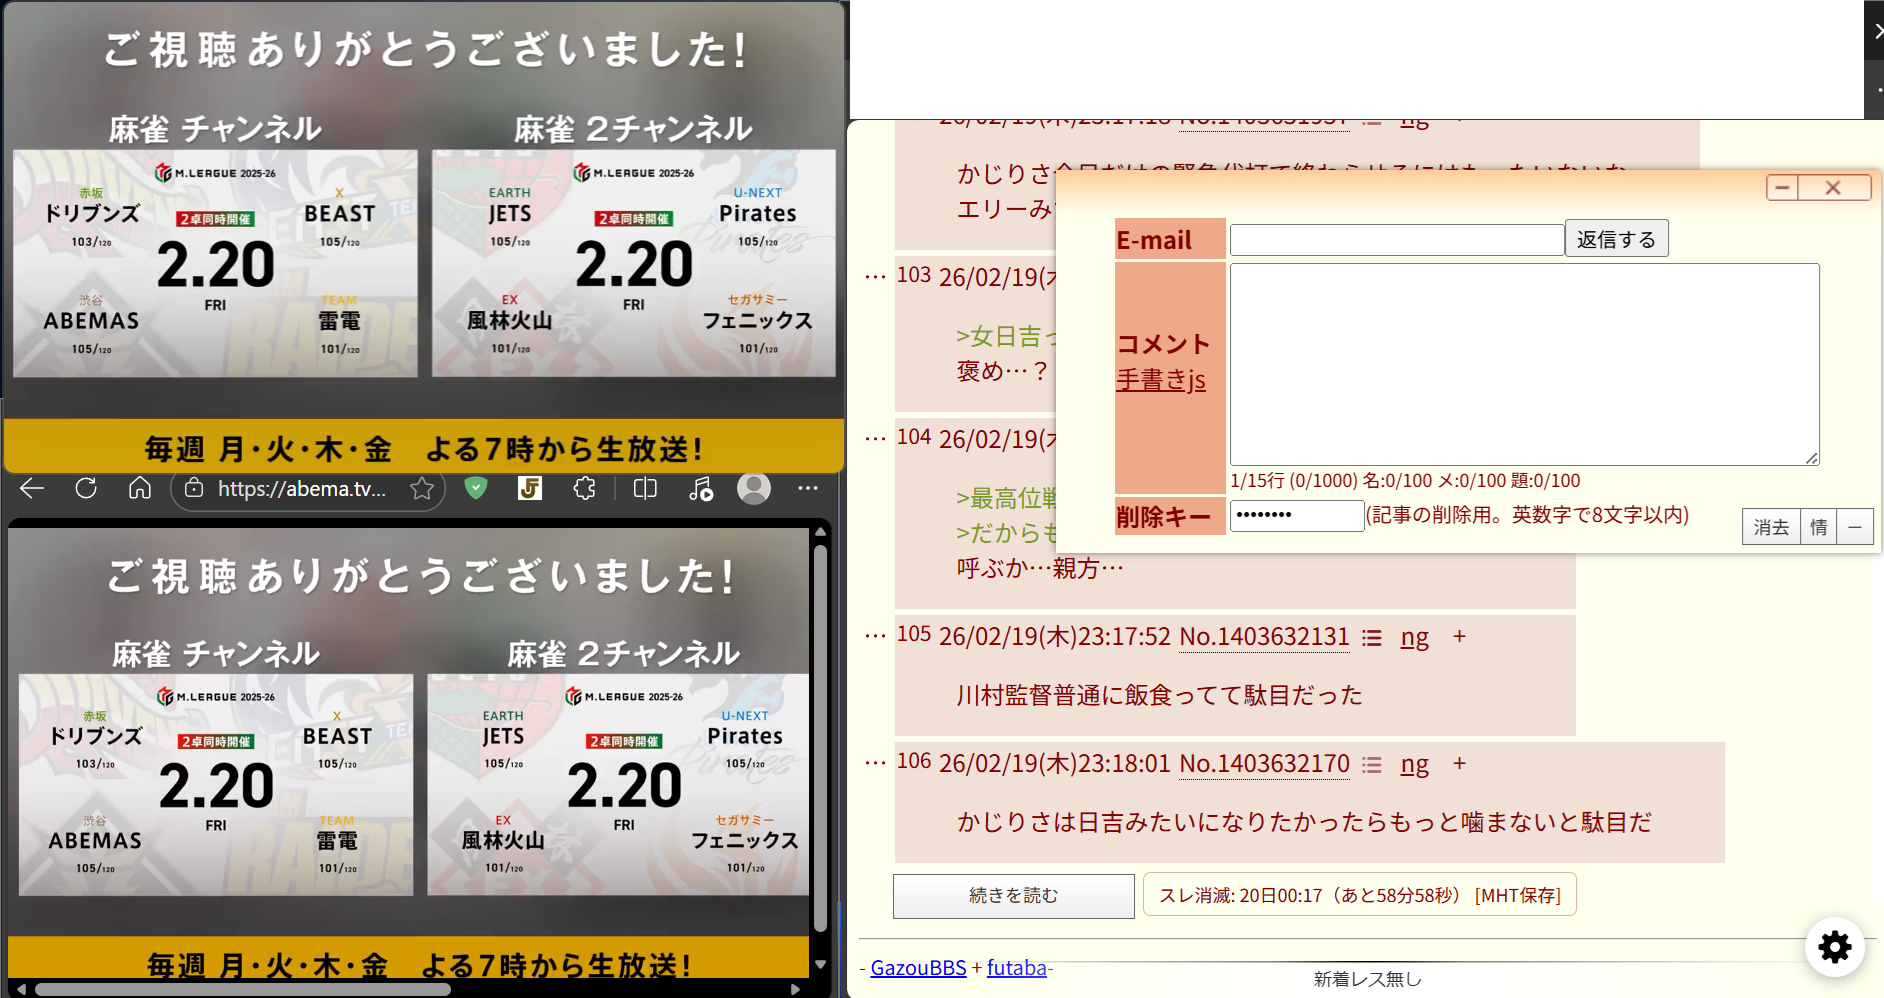Mark post 105 as ng
This screenshot has height=998, width=1884.
(1414, 637)
